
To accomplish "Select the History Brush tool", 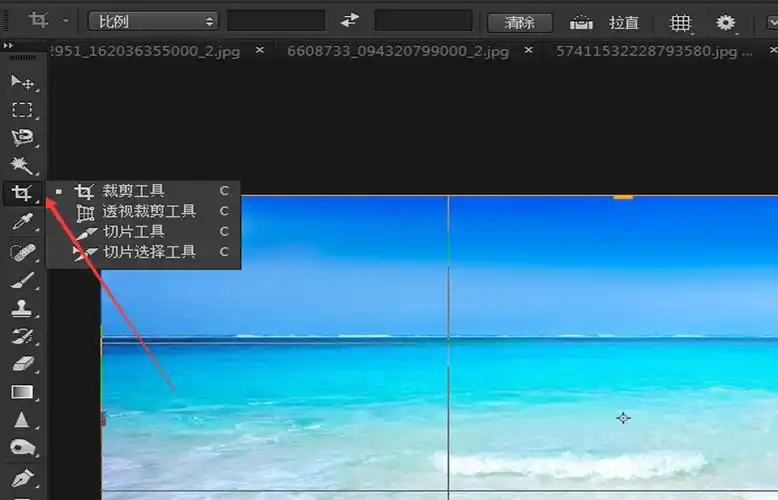I will tap(22, 336).
